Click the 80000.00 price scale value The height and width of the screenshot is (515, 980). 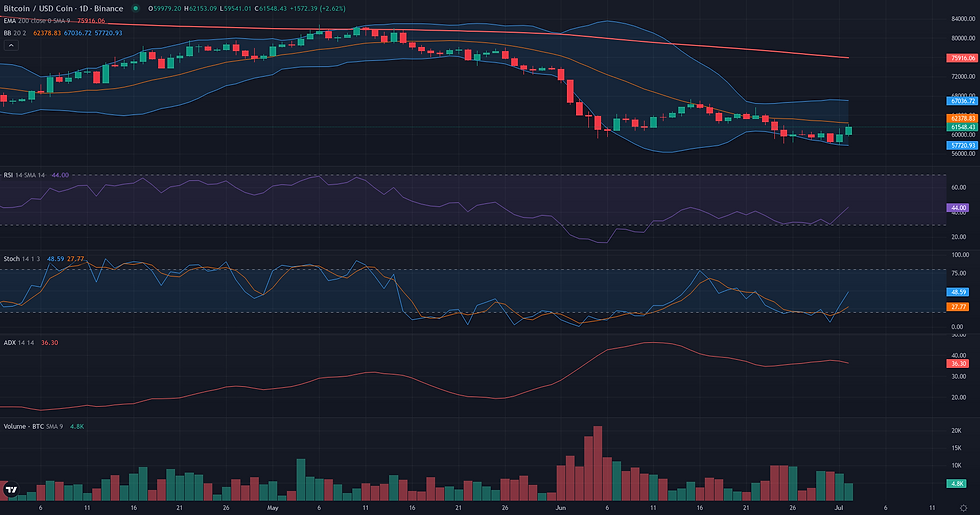click(963, 38)
